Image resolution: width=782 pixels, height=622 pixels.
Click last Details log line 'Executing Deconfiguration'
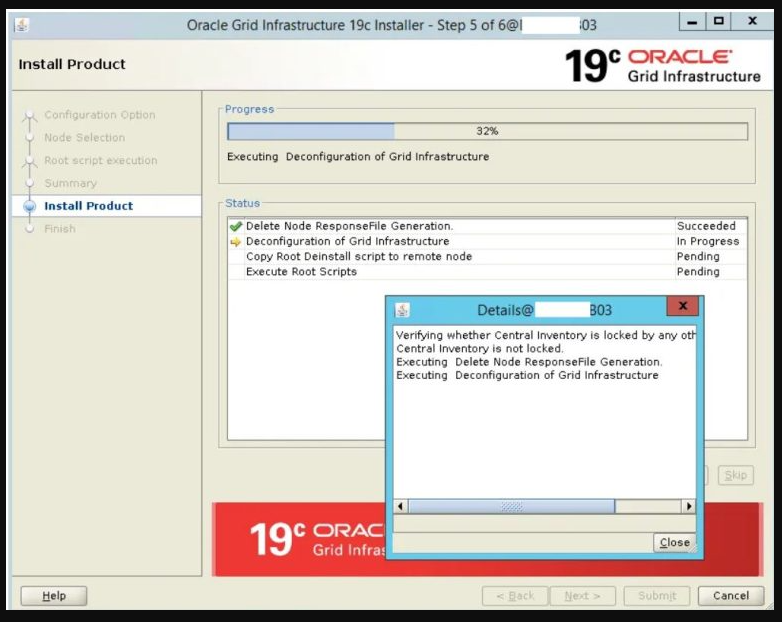coord(527,375)
